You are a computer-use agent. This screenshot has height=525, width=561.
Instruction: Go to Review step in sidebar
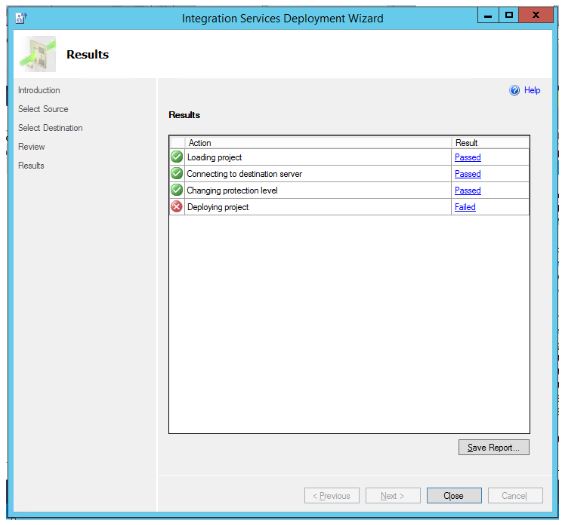pos(31,147)
